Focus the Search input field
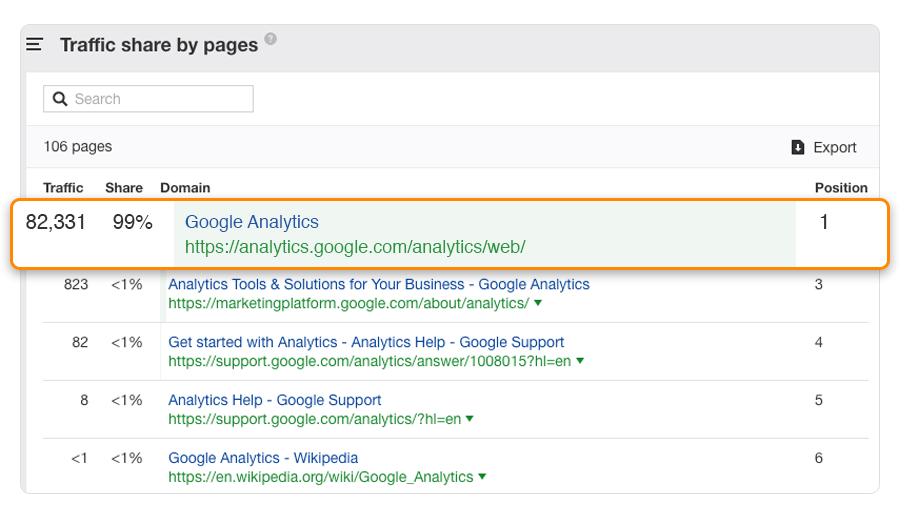Screen dimensions: 900x514 point(148,99)
